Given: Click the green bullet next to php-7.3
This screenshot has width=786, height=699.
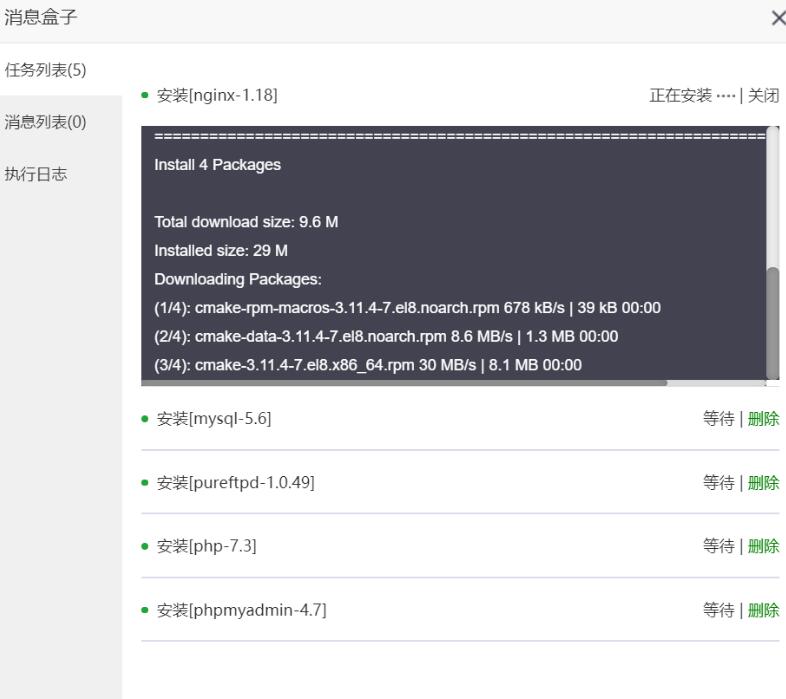Looking at the screenshot, I should [145, 546].
